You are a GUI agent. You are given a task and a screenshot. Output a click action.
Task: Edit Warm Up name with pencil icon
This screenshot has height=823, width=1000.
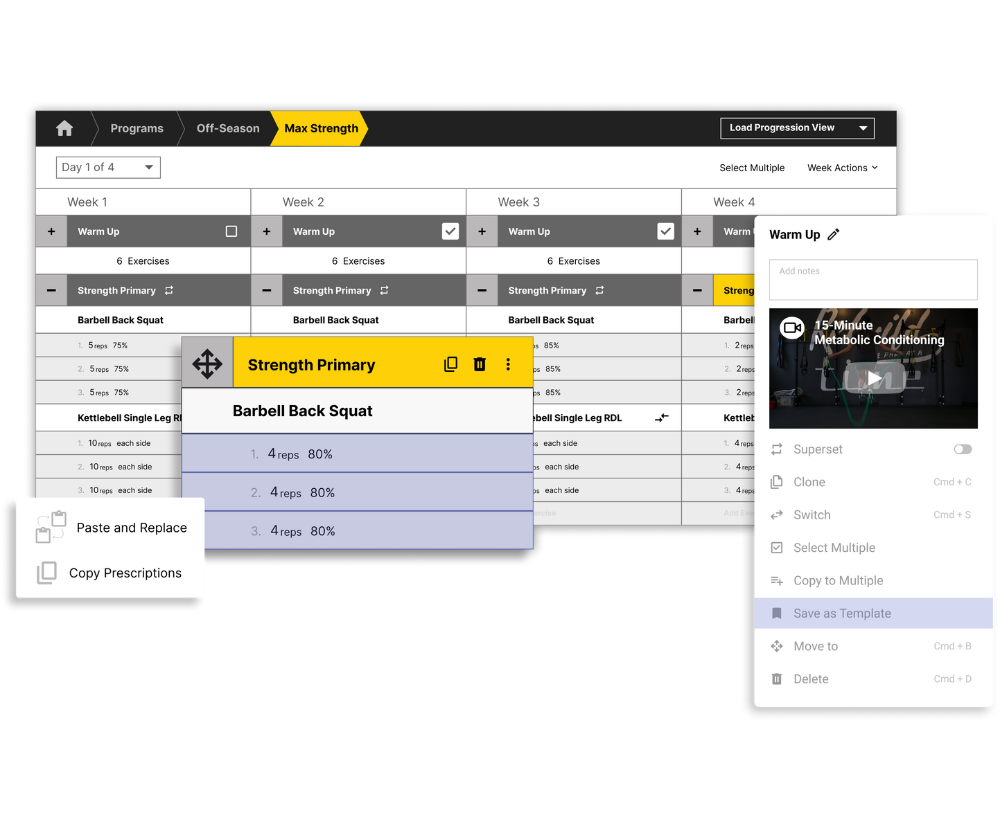click(834, 235)
